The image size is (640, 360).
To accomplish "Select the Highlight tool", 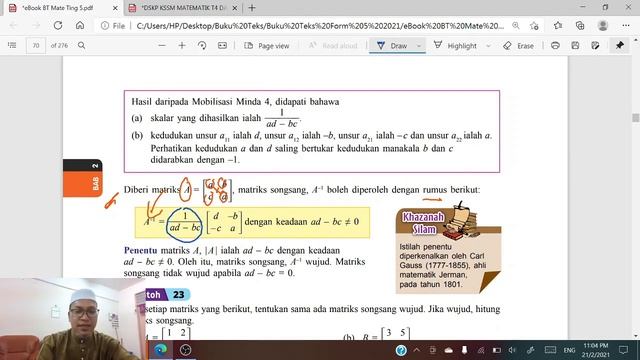I will [455, 46].
